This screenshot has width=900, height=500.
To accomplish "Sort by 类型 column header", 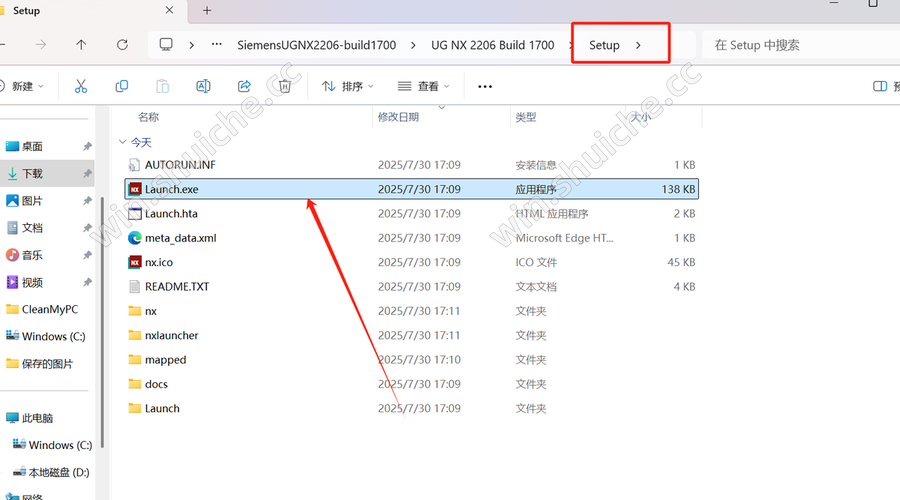I will click(x=526, y=117).
